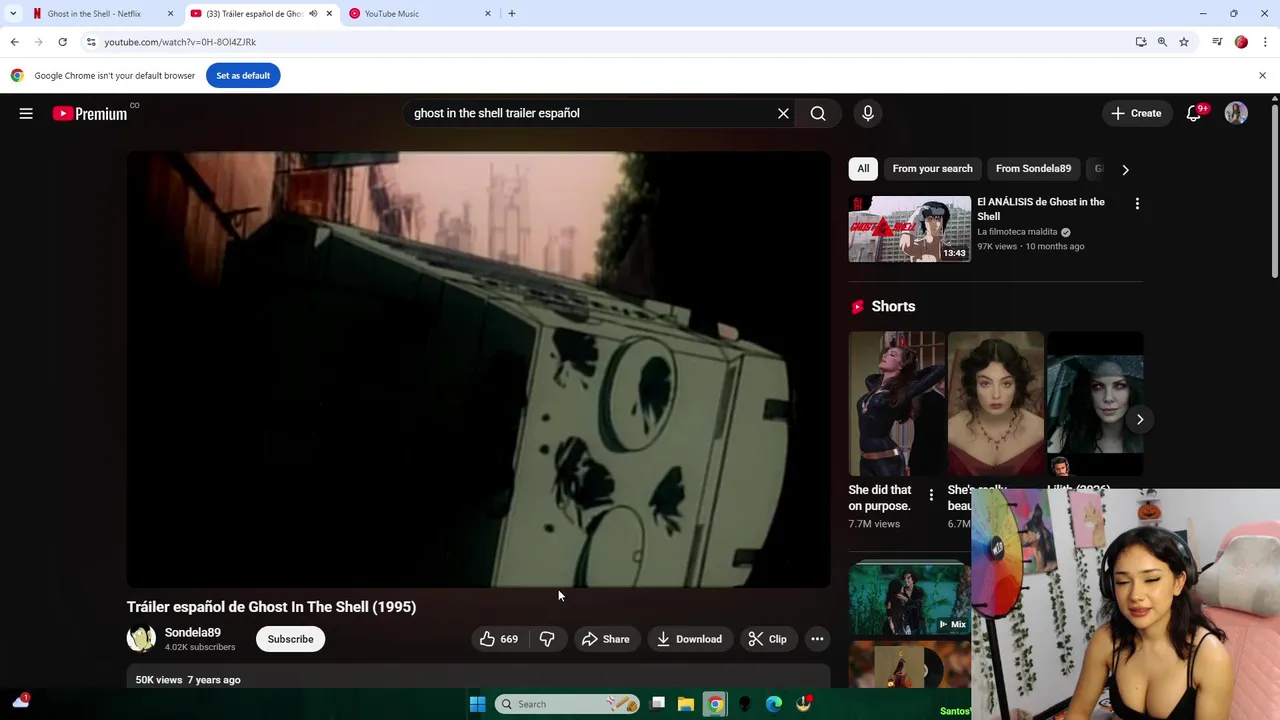The width and height of the screenshot is (1280, 720).
Task: Open YouTube notifications bell
Action: pyautogui.click(x=1194, y=113)
